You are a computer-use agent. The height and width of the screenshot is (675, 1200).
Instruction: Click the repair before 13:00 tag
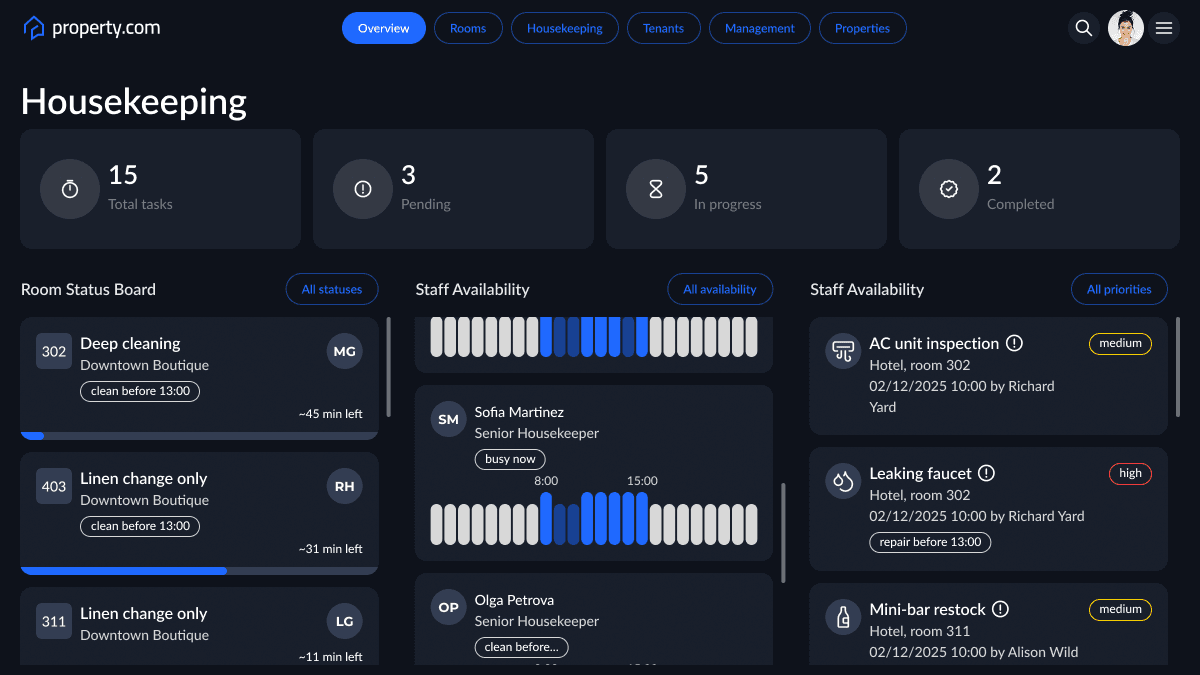tap(930, 542)
